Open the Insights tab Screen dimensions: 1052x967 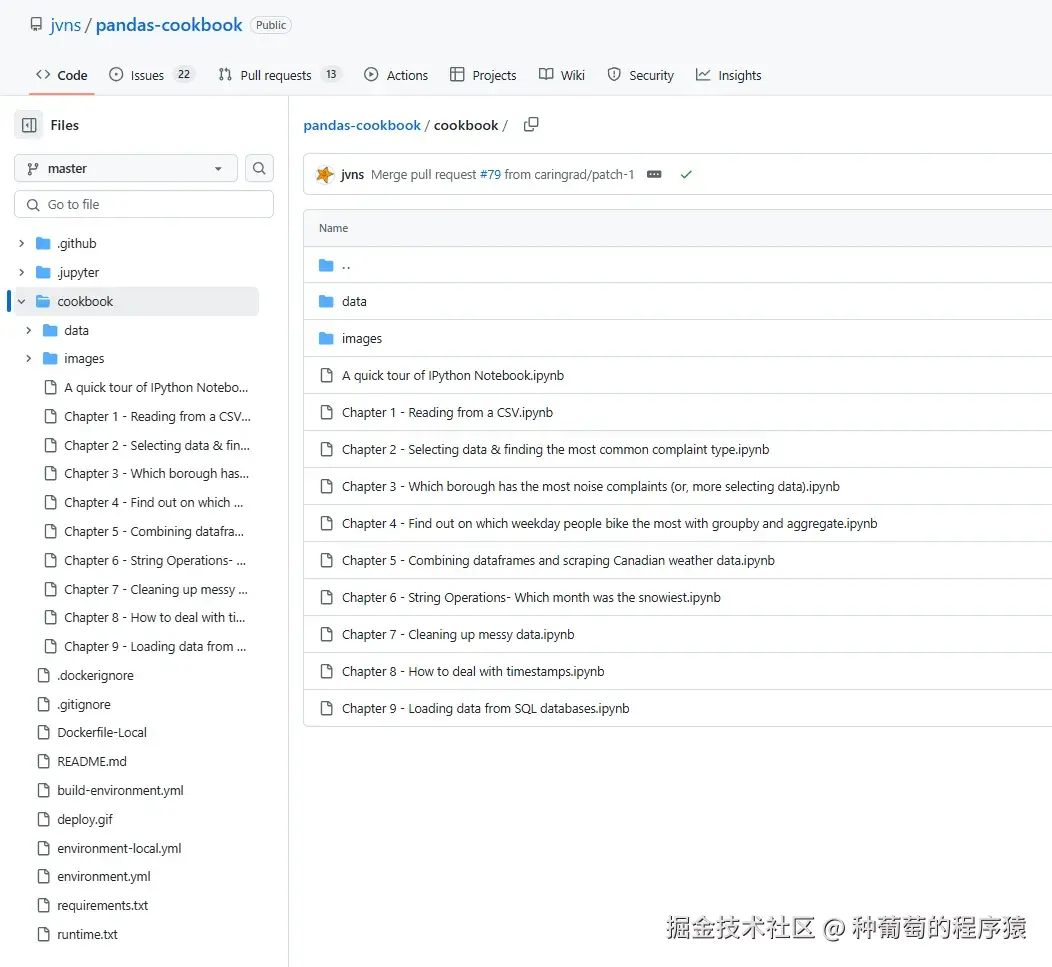729,75
